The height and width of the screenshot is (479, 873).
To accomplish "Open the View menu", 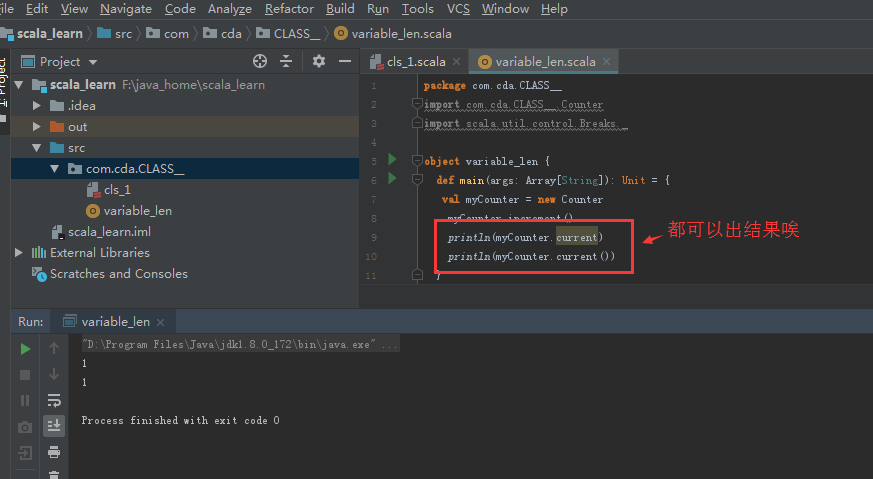I will 74,9.
